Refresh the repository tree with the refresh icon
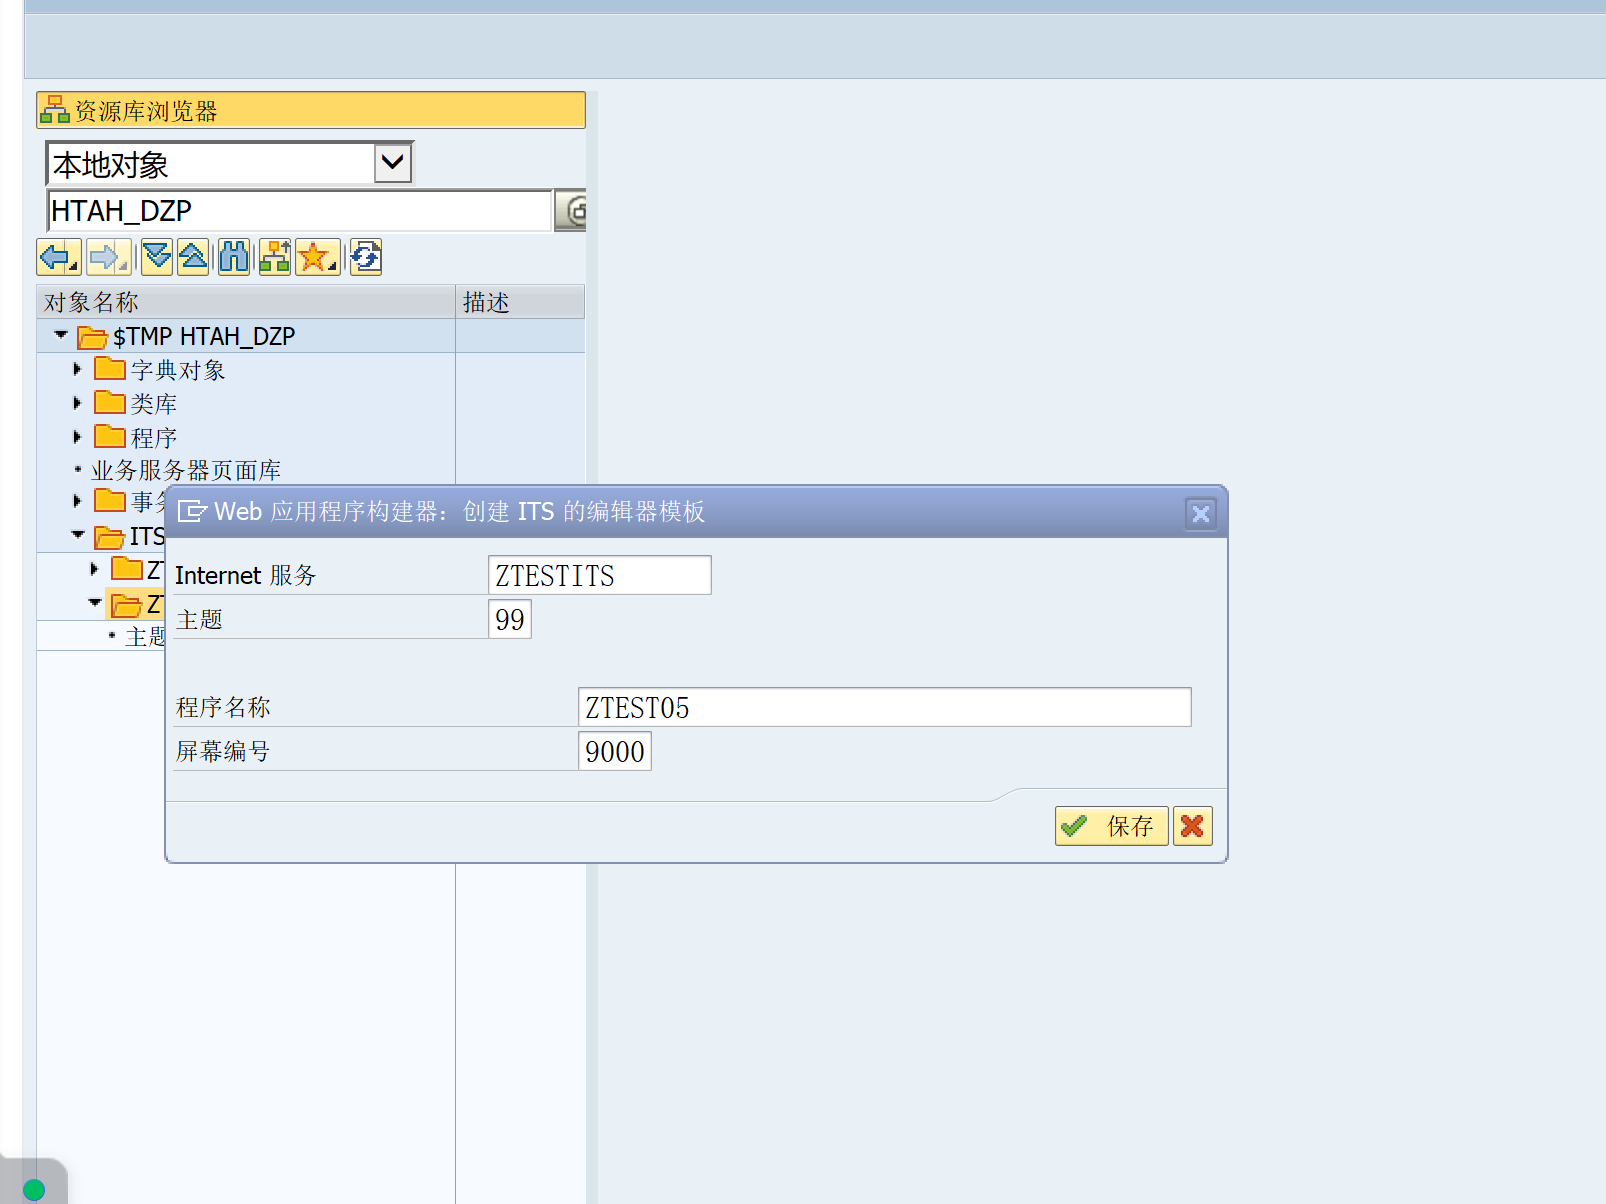 click(x=364, y=257)
